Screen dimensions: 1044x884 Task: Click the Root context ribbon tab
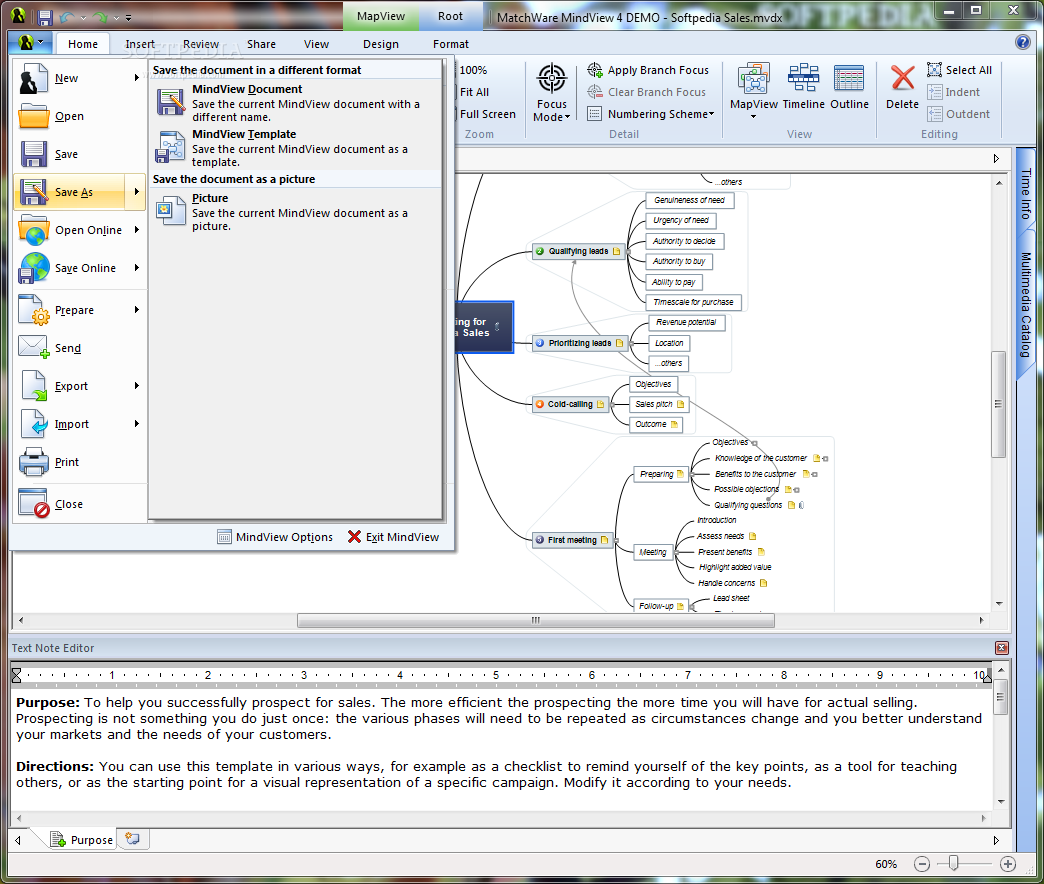coord(450,17)
